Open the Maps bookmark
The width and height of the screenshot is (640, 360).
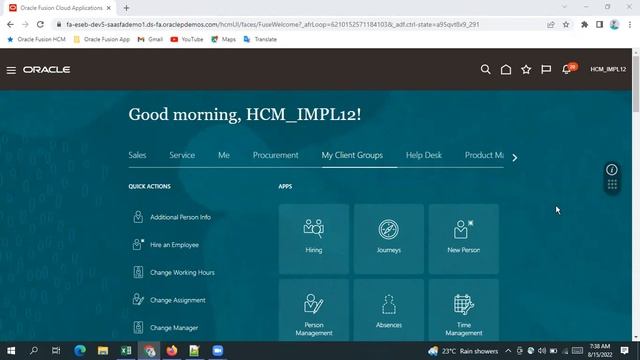(x=223, y=39)
